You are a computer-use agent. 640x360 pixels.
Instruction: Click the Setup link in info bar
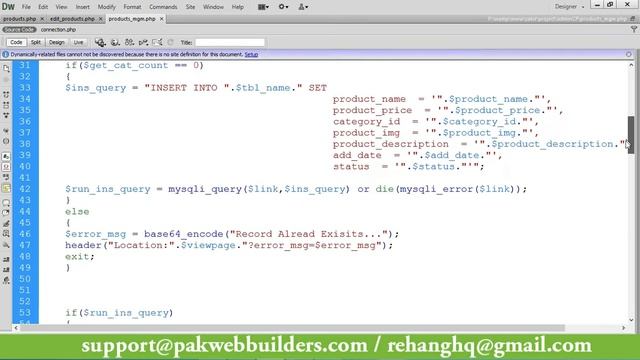(251, 54)
